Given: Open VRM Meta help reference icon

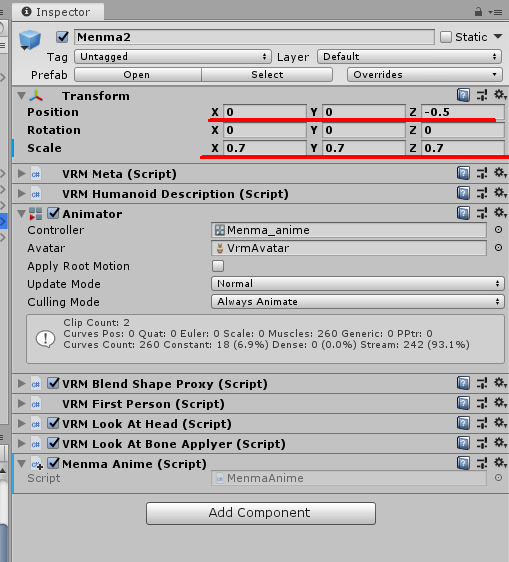Looking at the screenshot, I should click(463, 173).
